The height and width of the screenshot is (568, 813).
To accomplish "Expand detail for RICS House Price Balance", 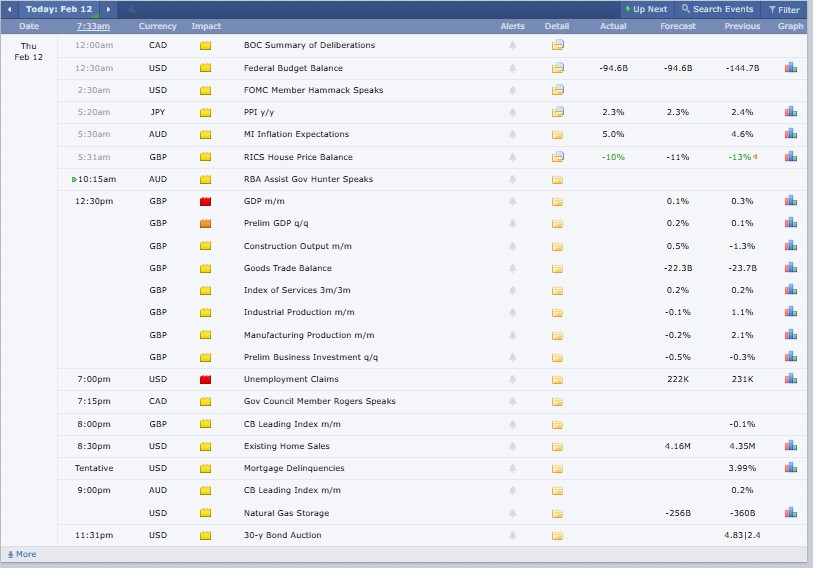I will [557, 157].
